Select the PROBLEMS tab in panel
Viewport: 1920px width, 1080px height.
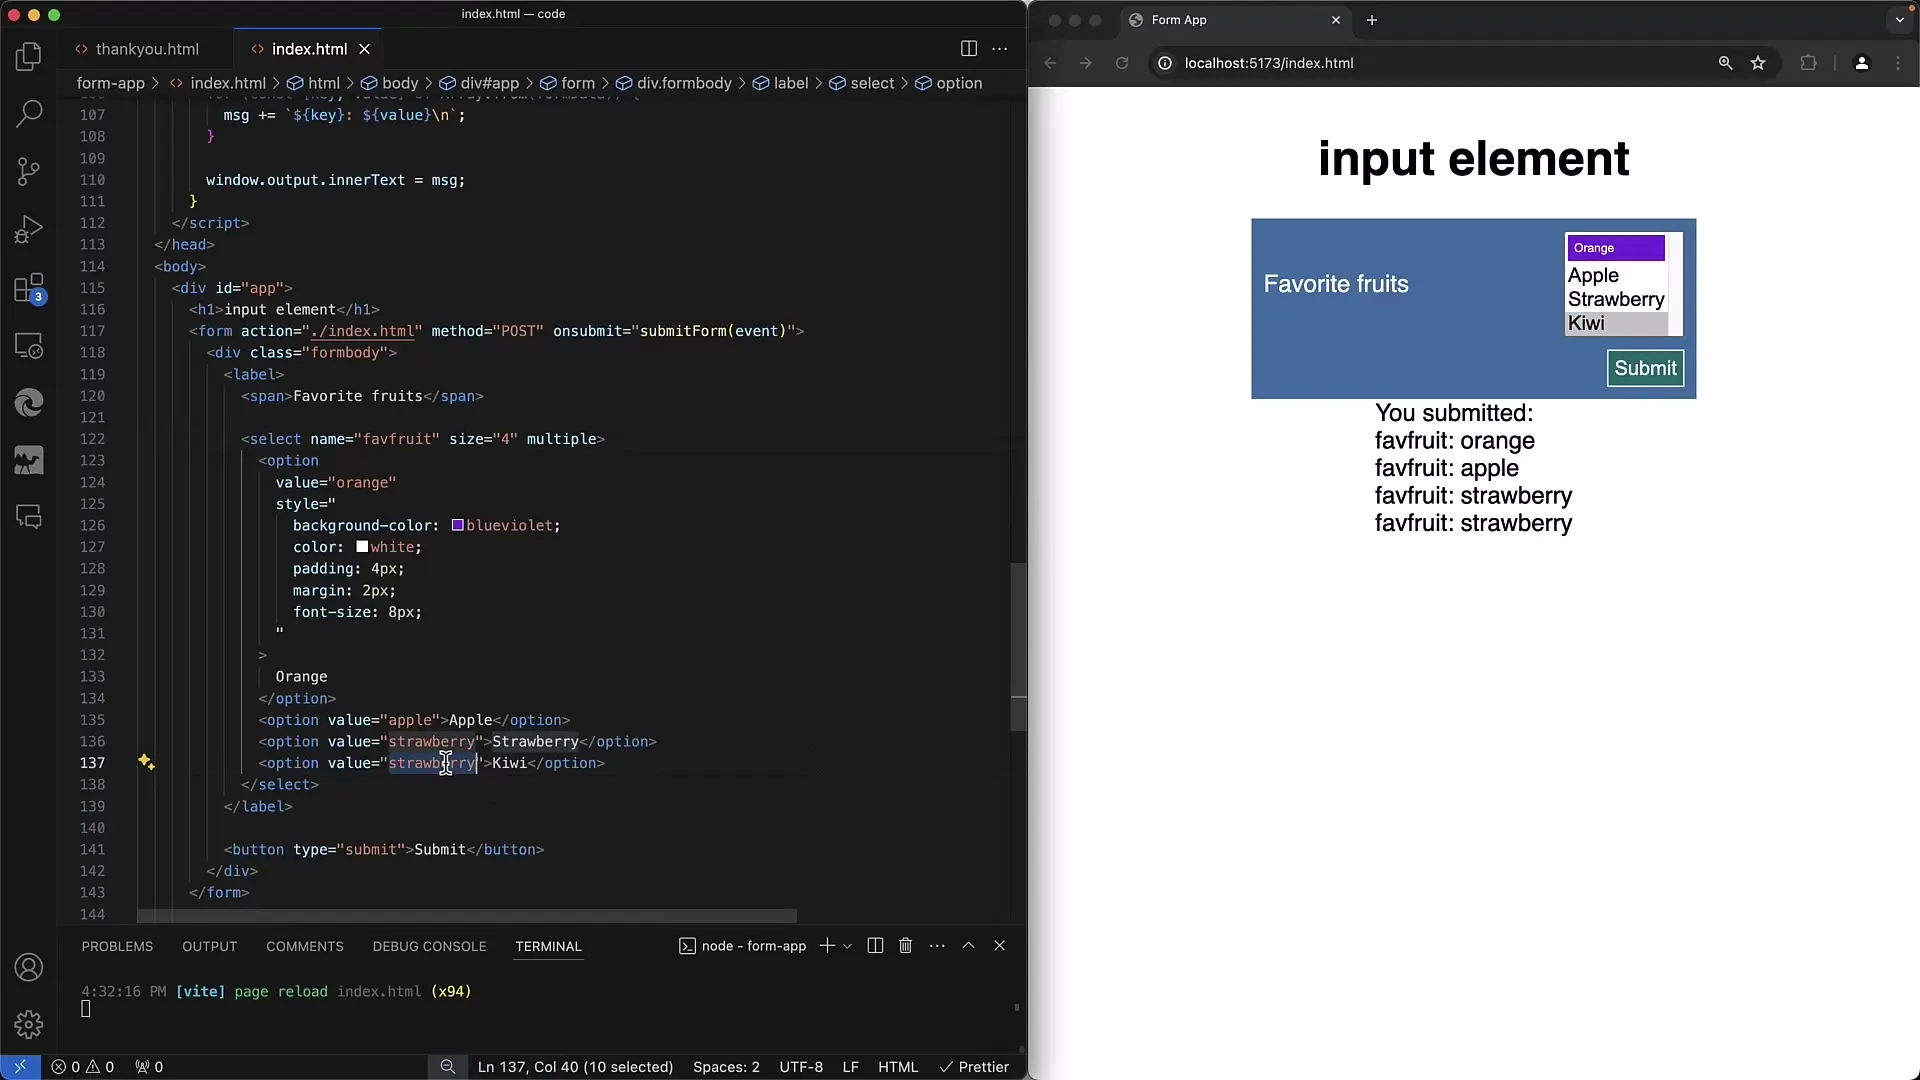116,945
